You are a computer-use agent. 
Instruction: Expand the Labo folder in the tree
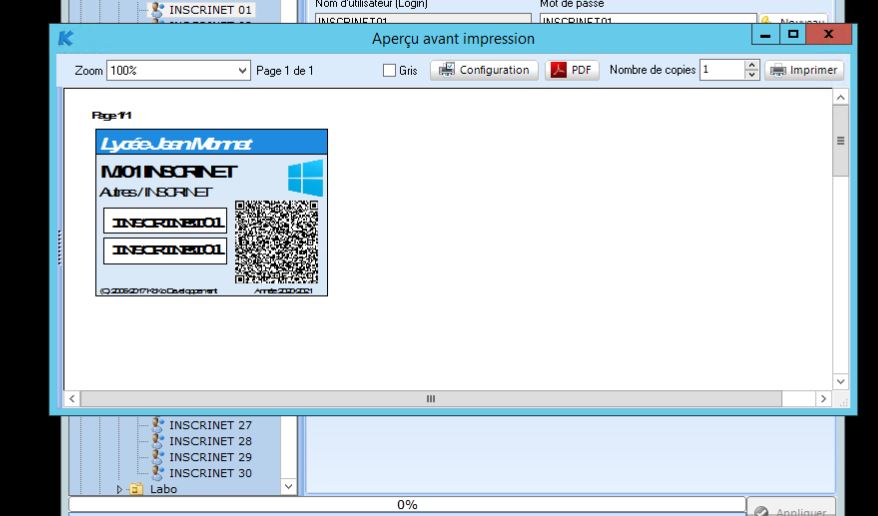tap(119, 489)
